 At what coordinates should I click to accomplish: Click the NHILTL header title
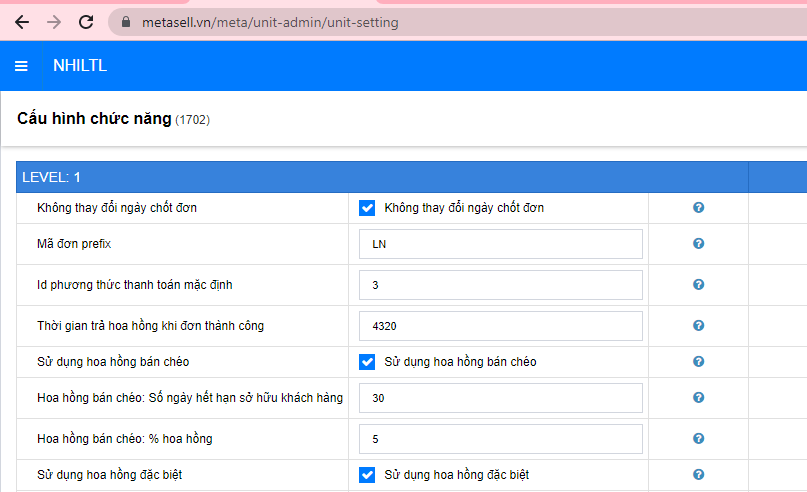click(80, 67)
